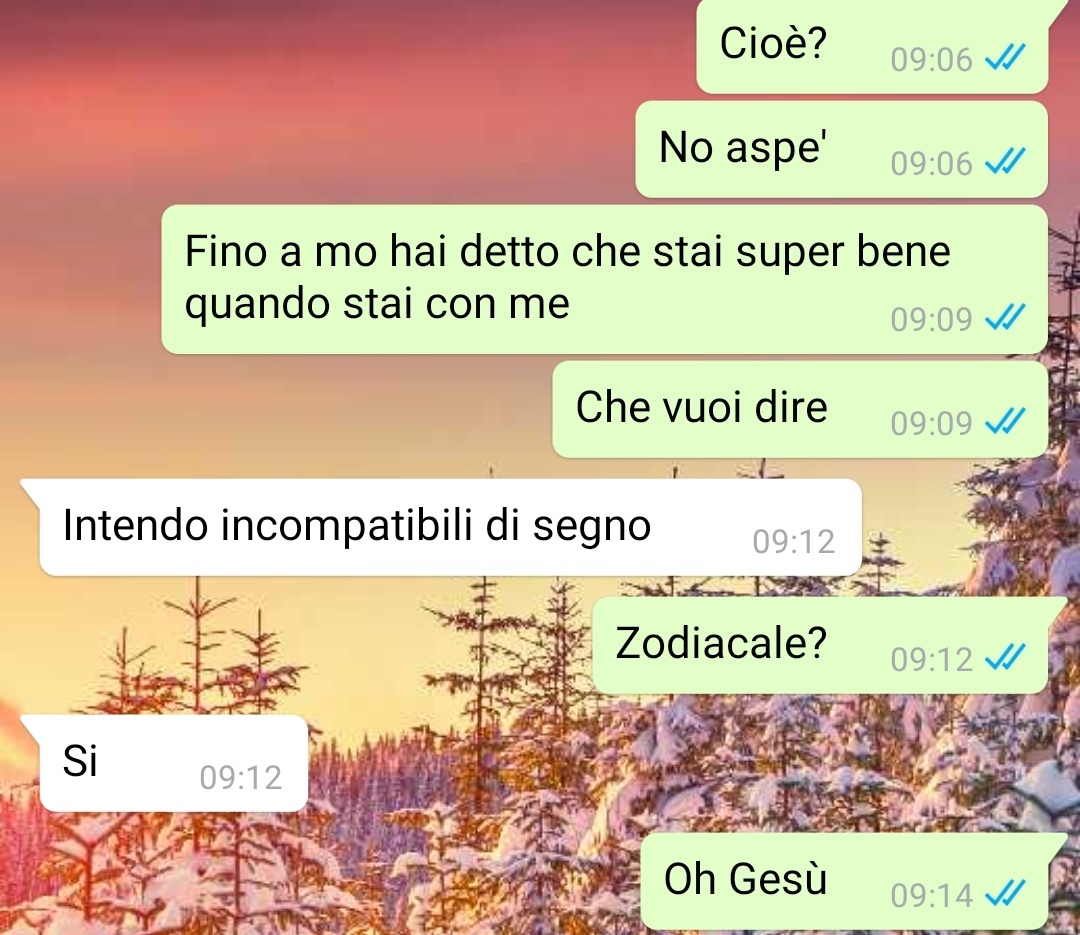Select the 'Che vuoi dire' message bubble
The height and width of the screenshot is (935, 1080).
click(x=800, y=409)
